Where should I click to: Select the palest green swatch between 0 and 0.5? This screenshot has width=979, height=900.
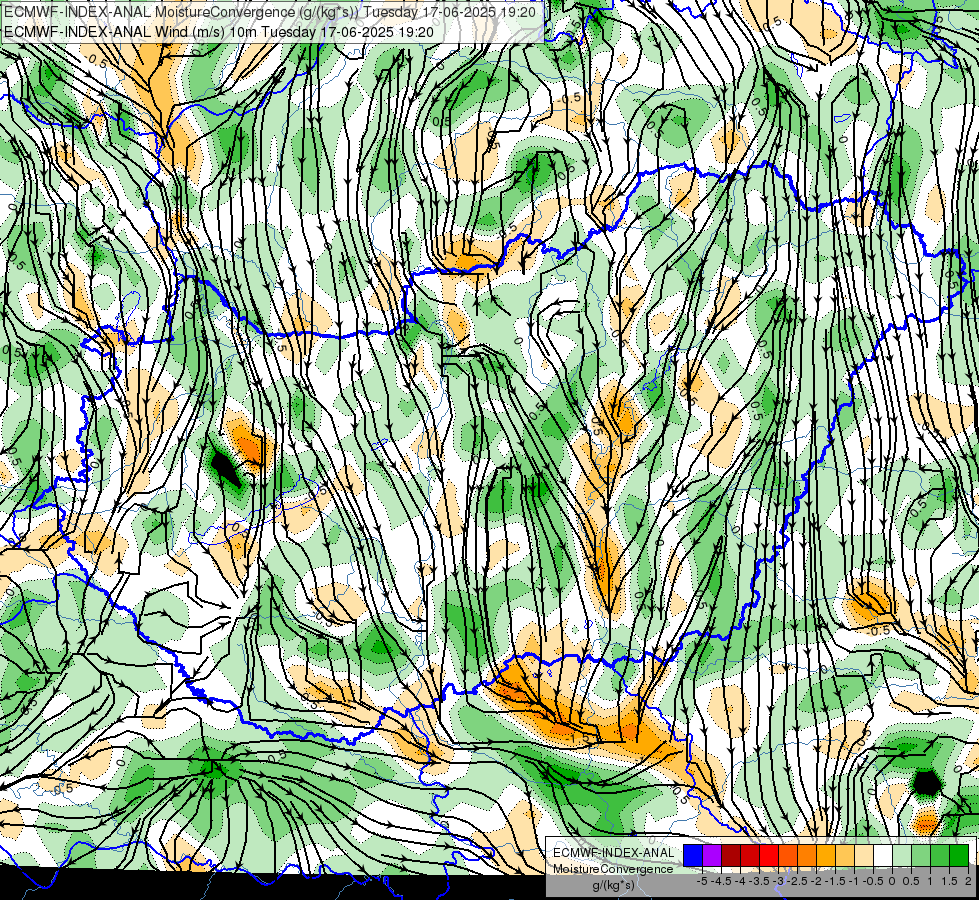coord(902,856)
